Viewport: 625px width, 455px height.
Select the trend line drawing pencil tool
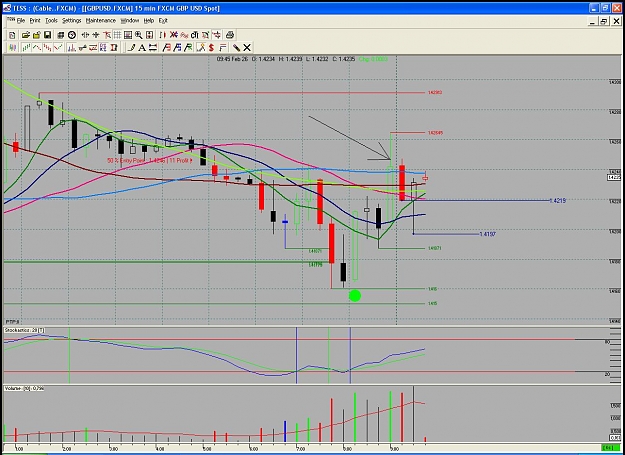tap(131, 48)
